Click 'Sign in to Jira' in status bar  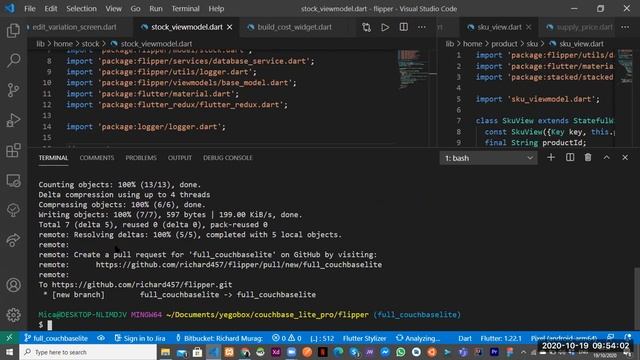pyautogui.click(x=140, y=338)
